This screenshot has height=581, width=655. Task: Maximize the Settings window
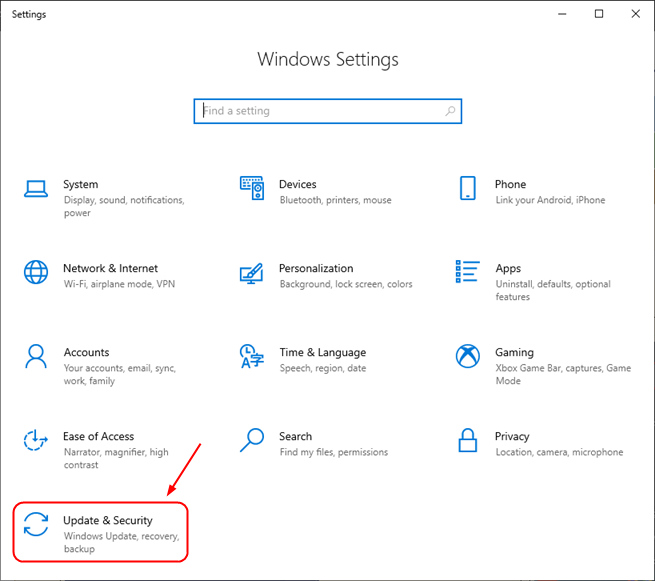(x=599, y=14)
